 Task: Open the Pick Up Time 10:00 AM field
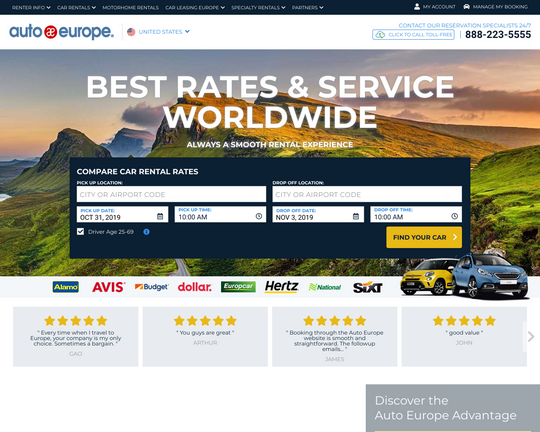tap(220, 214)
